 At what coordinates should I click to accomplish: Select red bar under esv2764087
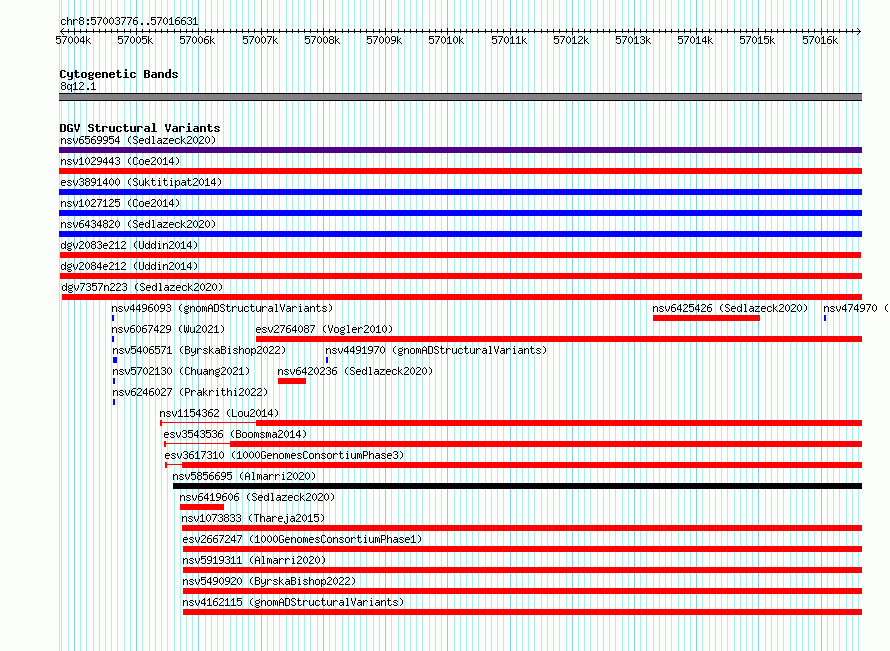(559, 339)
